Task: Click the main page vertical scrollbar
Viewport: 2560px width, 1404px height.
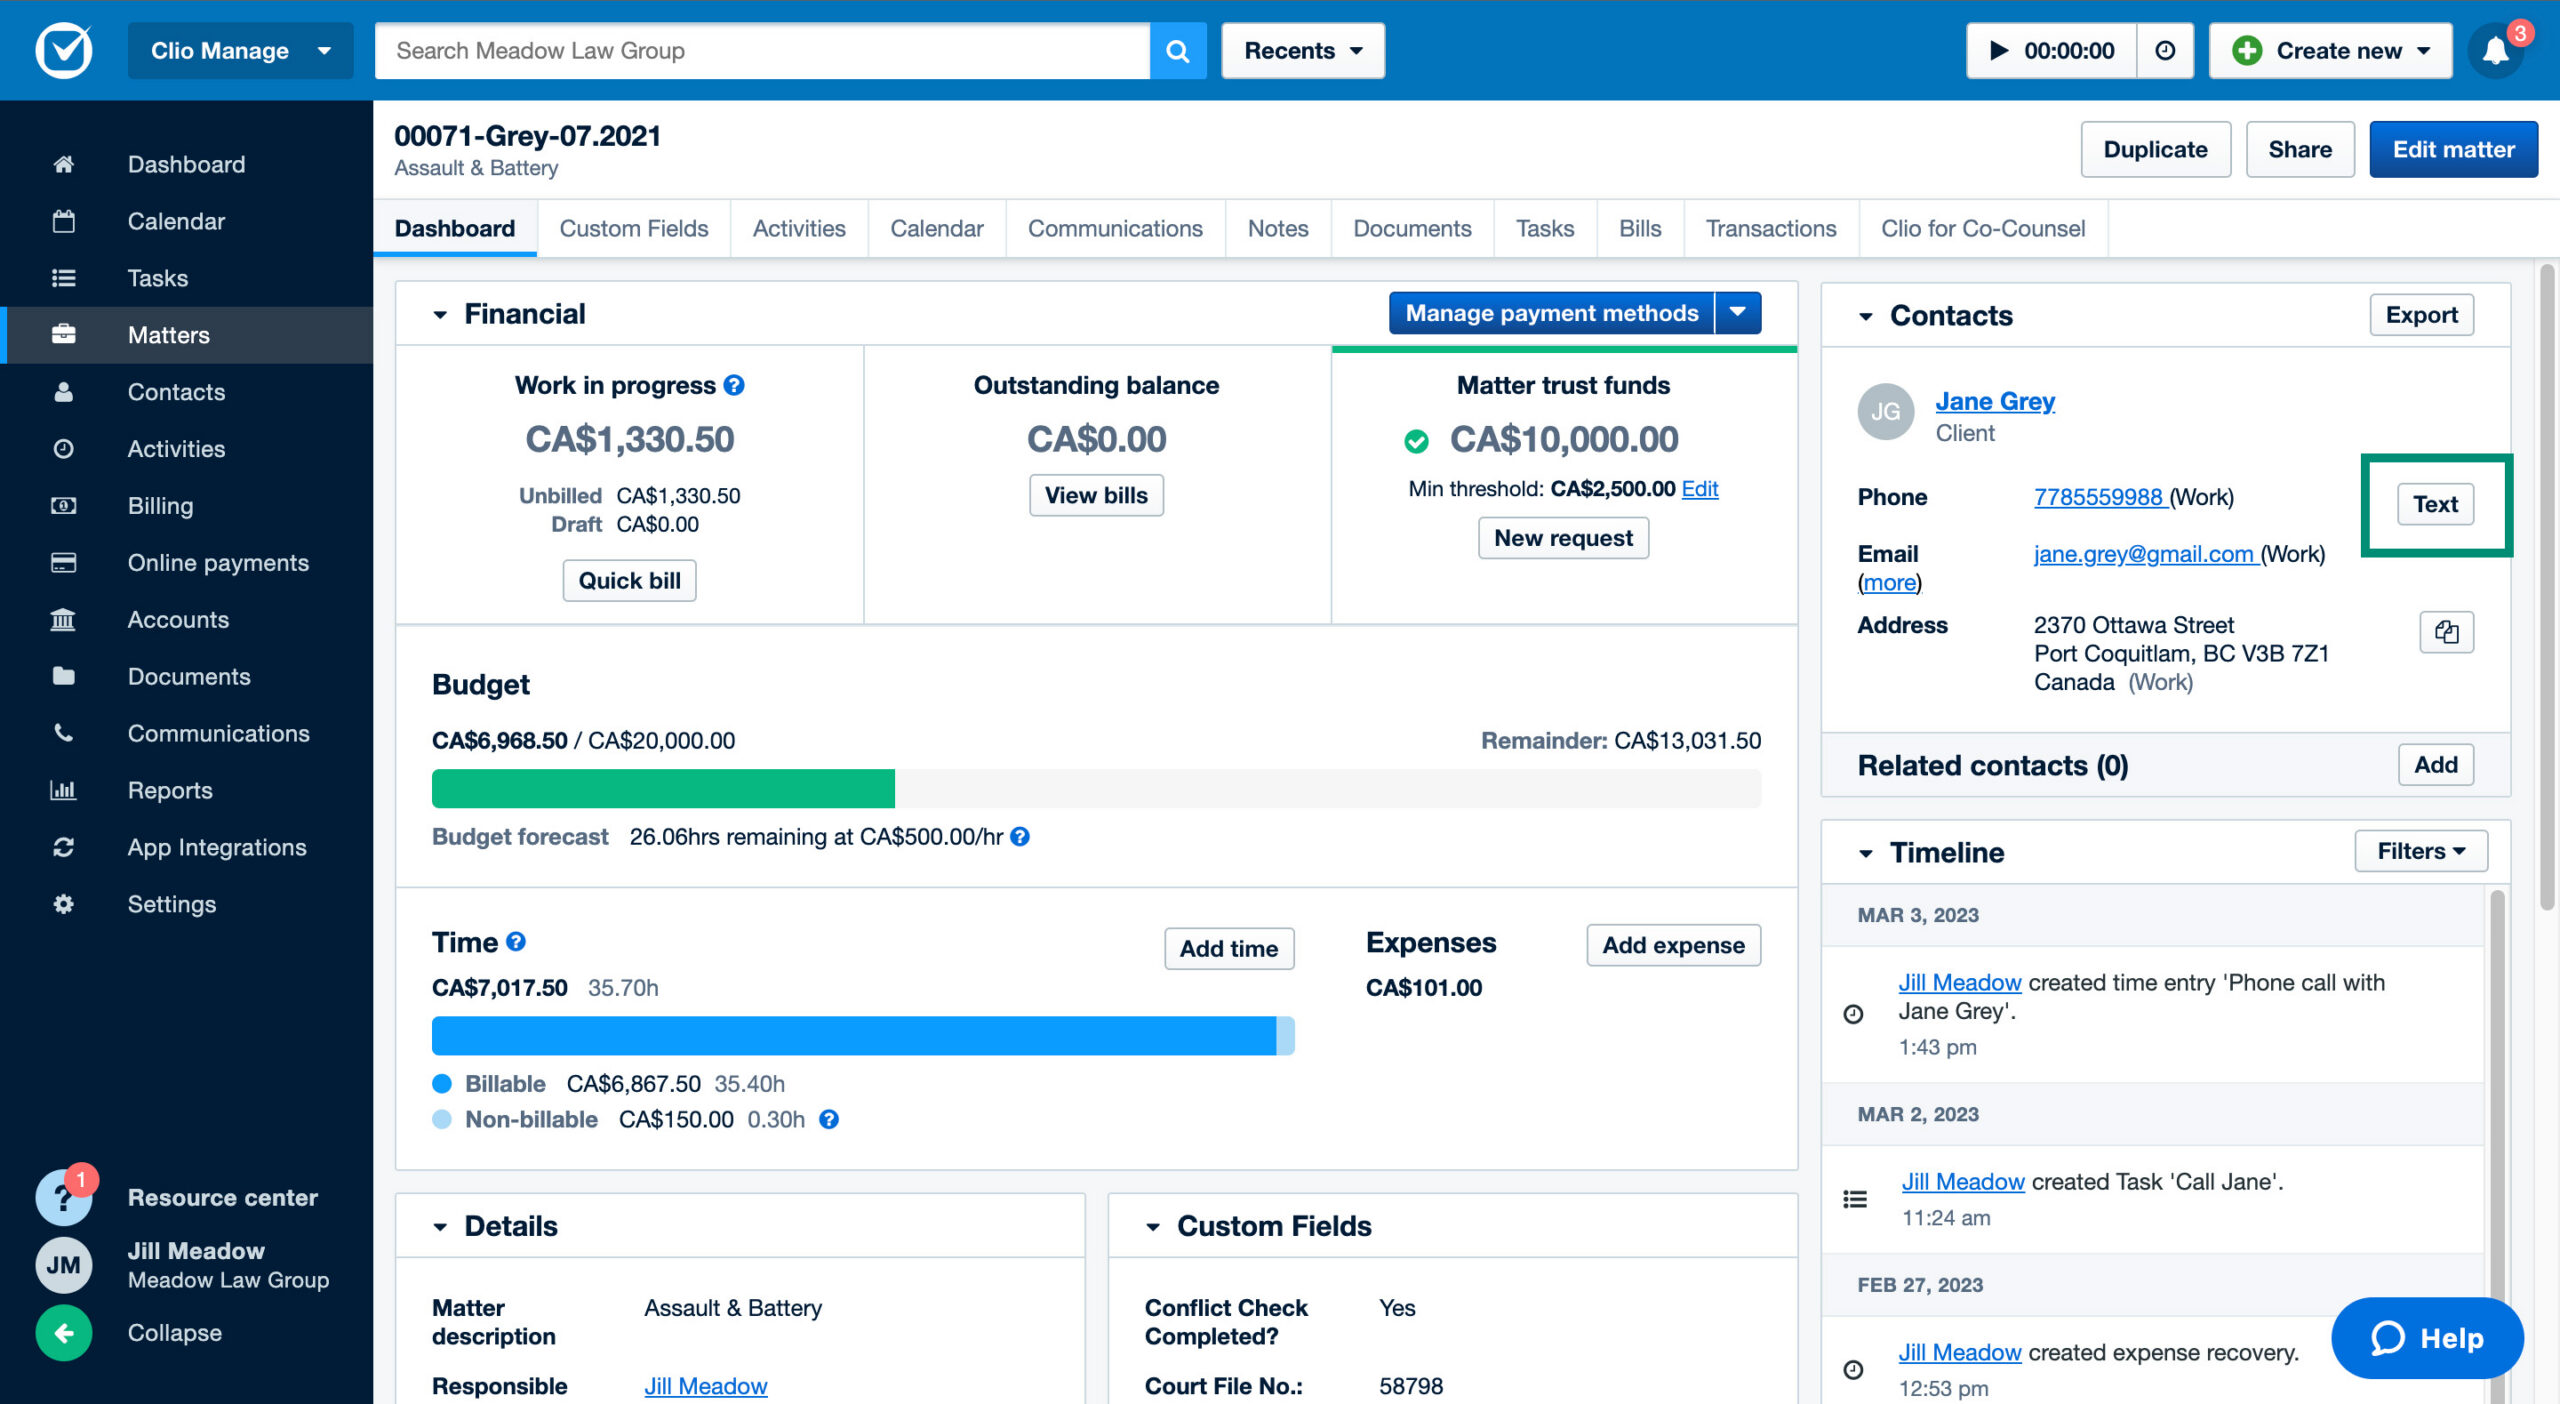Action: coord(2546,587)
